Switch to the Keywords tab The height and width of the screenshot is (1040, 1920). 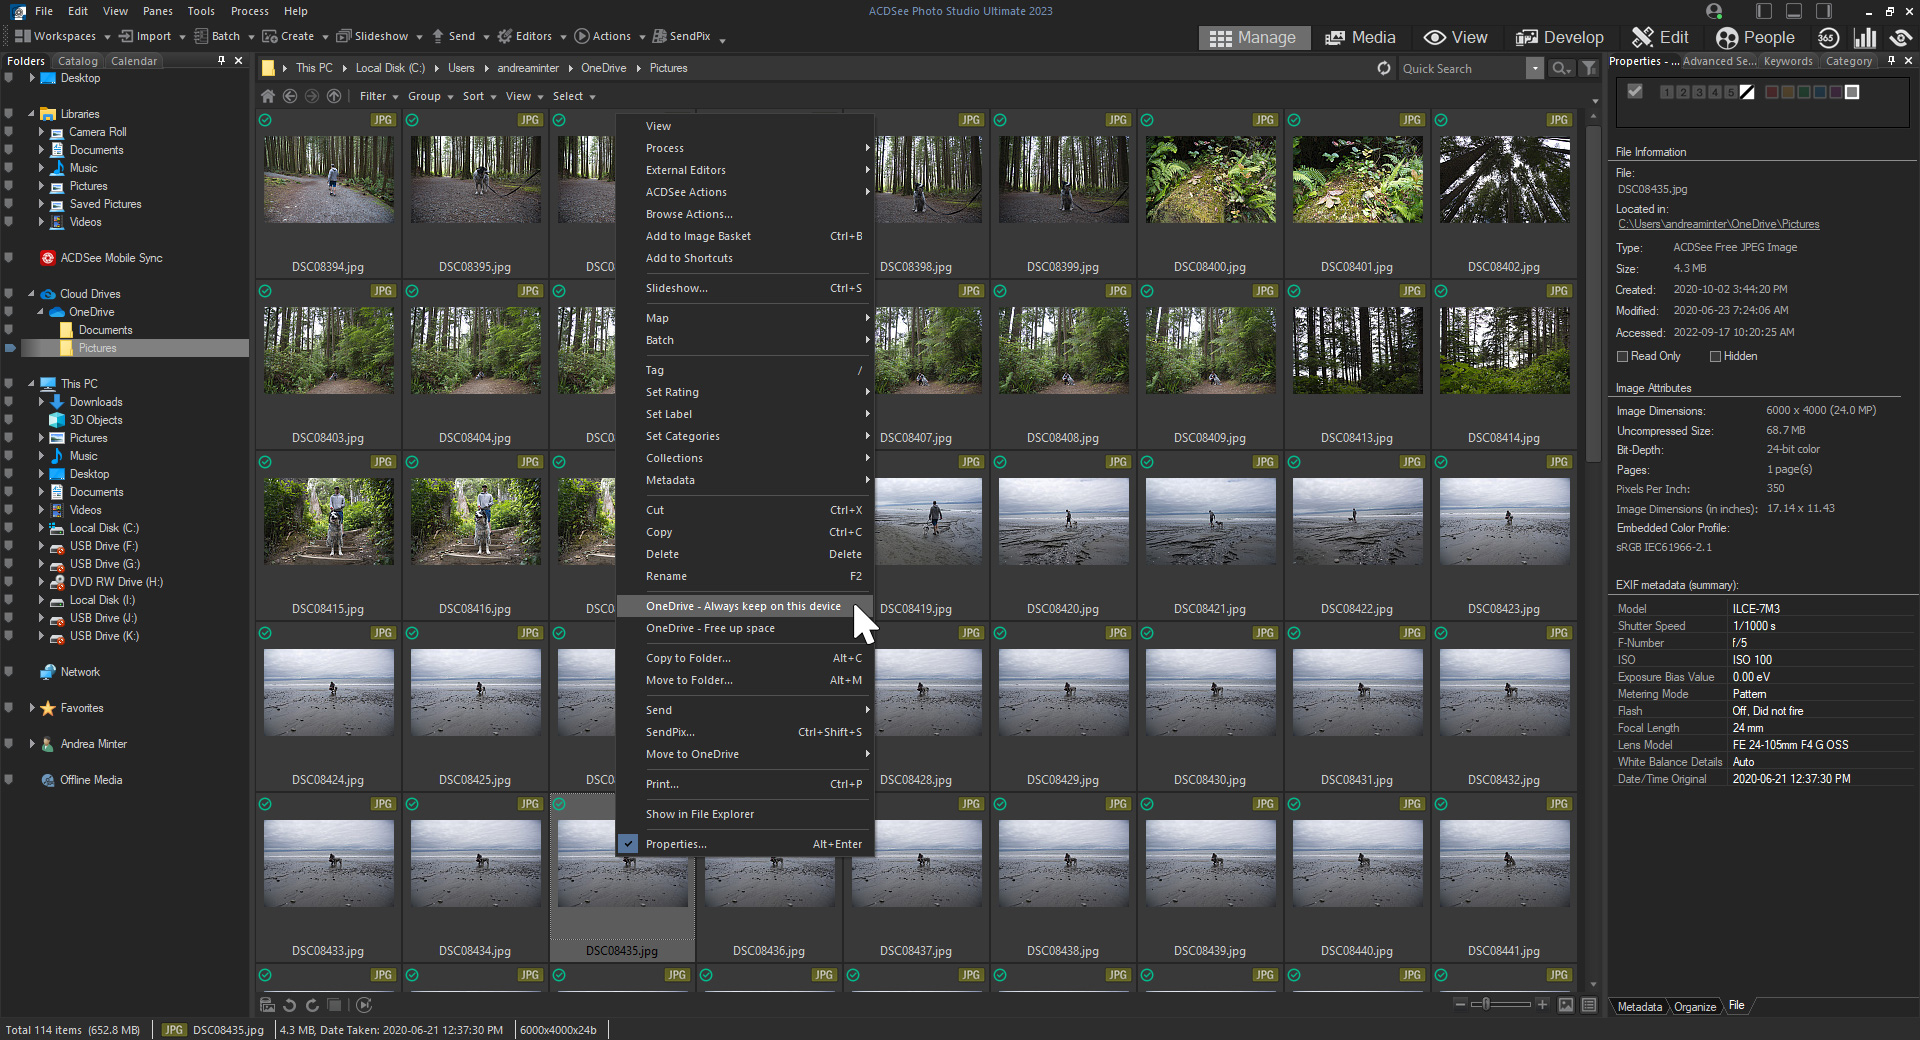point(1788,61)
